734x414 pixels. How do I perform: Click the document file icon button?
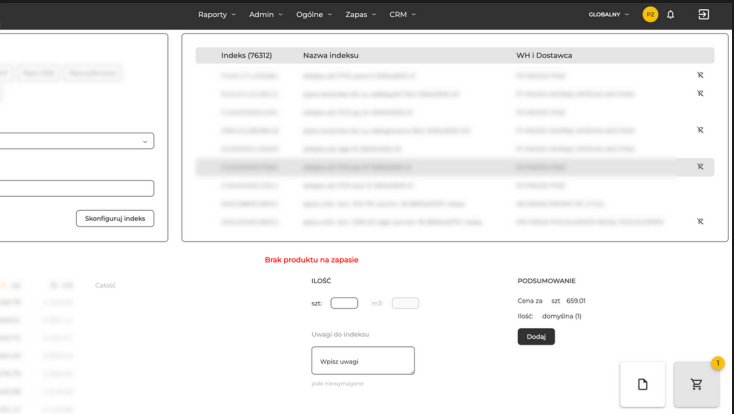pos(643,384)
